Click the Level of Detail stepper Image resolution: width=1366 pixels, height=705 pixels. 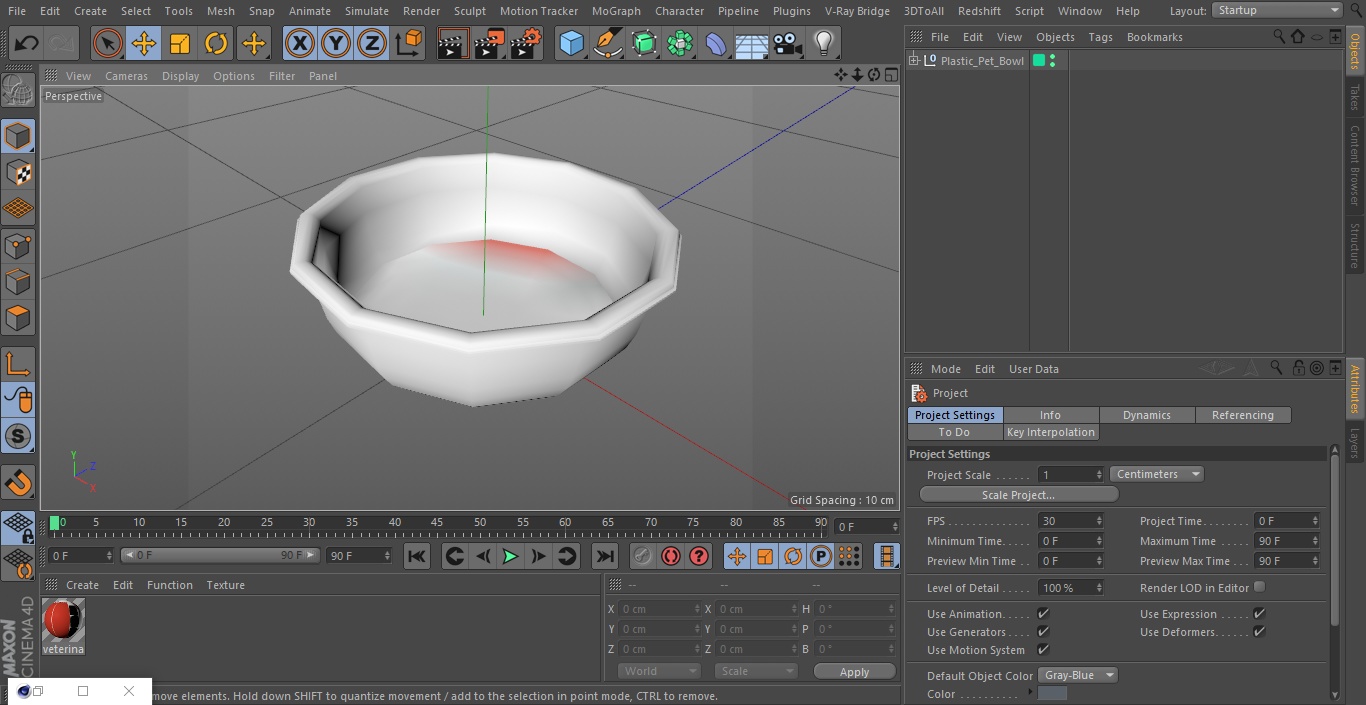coord(1099,588)
